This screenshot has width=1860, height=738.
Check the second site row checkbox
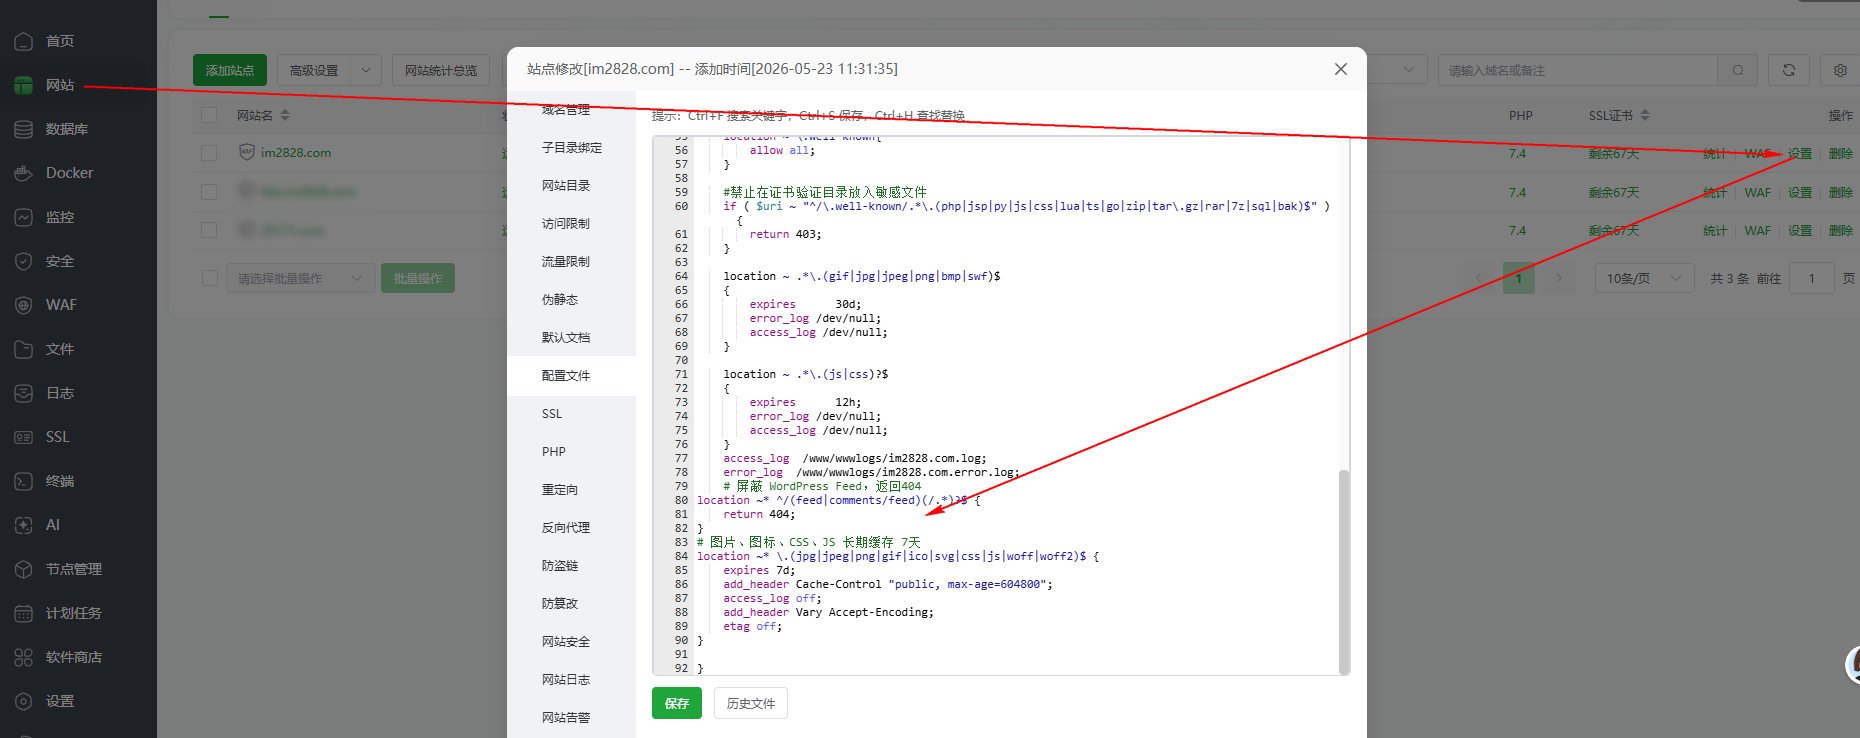click(209, 191)
